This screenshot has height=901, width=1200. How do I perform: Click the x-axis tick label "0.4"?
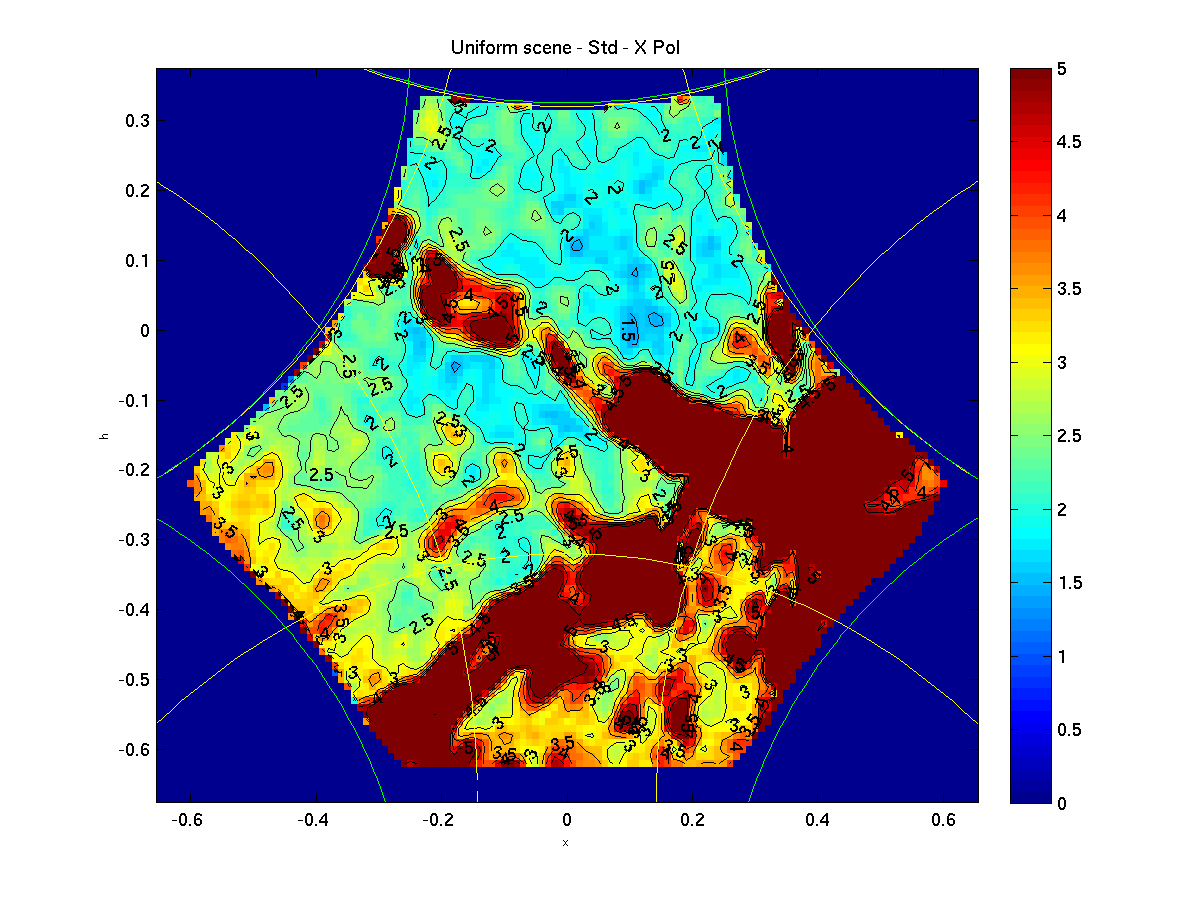pyautogui.click(x=819, y=820)
